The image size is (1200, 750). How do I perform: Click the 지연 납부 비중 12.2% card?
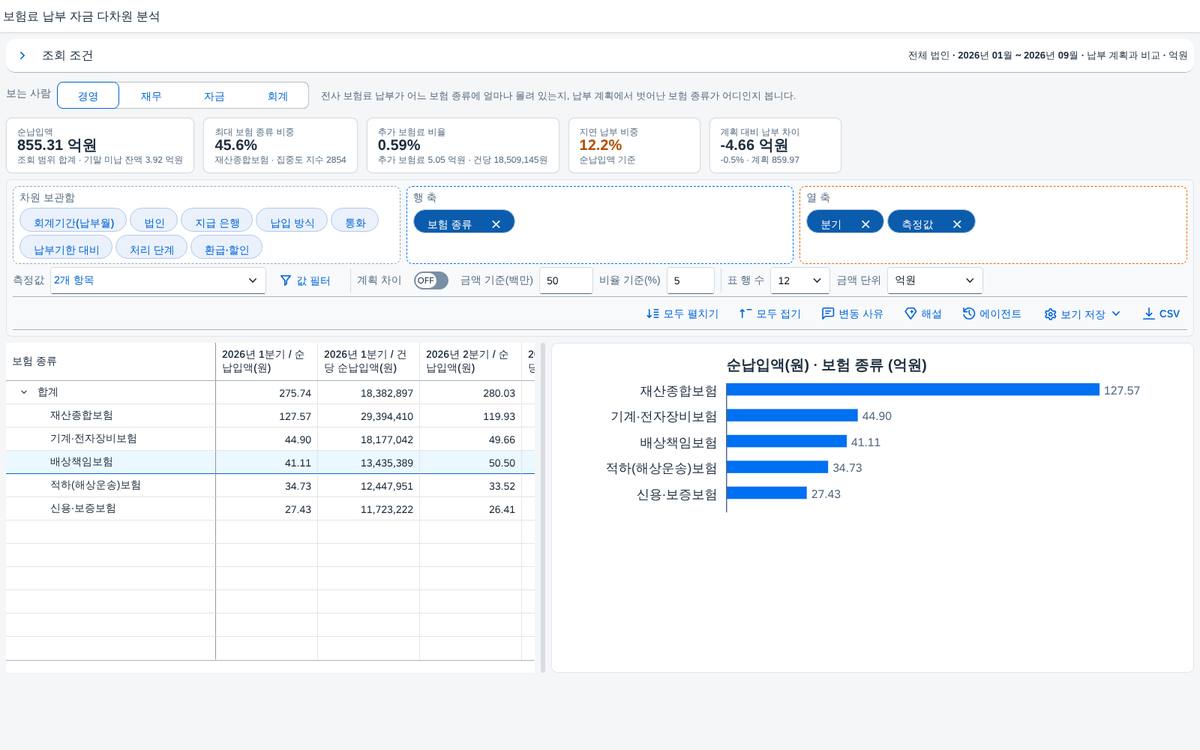pos(635,145)
